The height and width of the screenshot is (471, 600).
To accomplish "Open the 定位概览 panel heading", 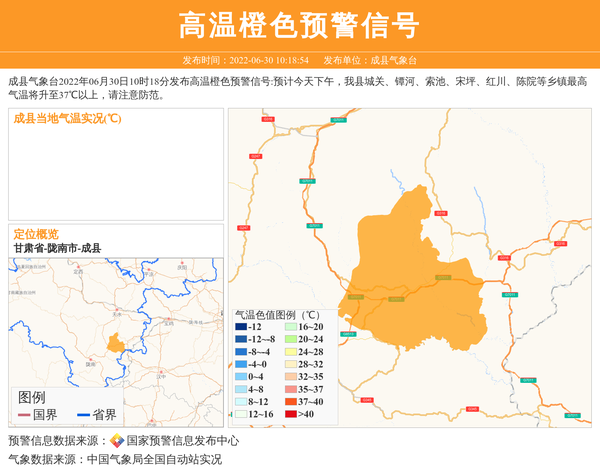I will point(36,234).
